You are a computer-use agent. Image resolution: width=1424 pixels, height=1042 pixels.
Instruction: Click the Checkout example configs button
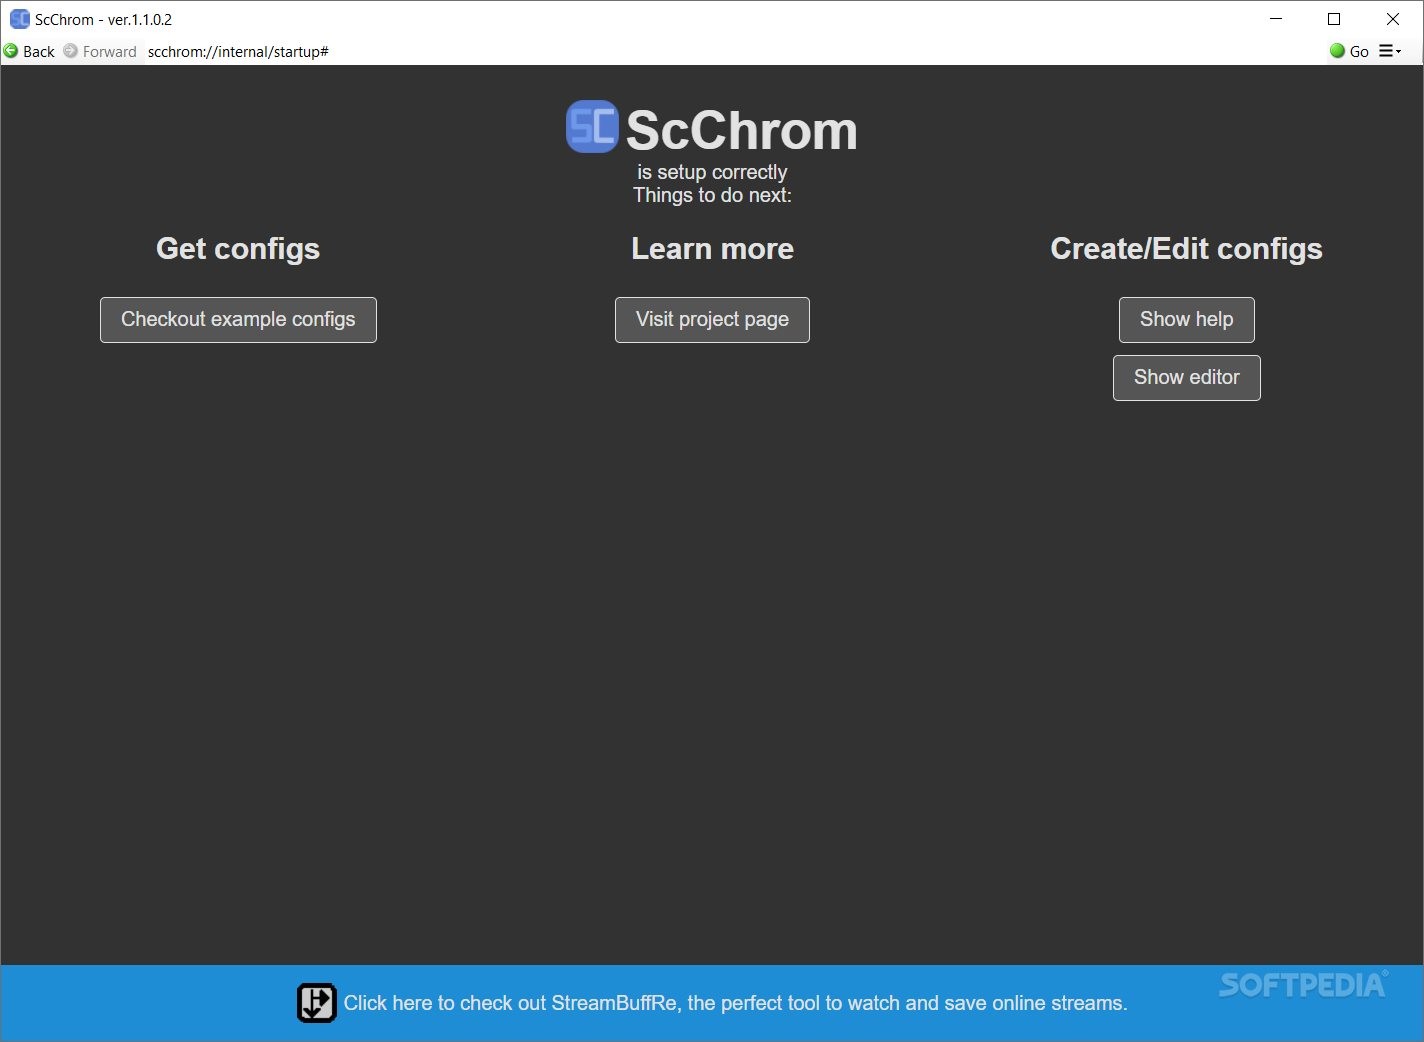click(238, 320)
